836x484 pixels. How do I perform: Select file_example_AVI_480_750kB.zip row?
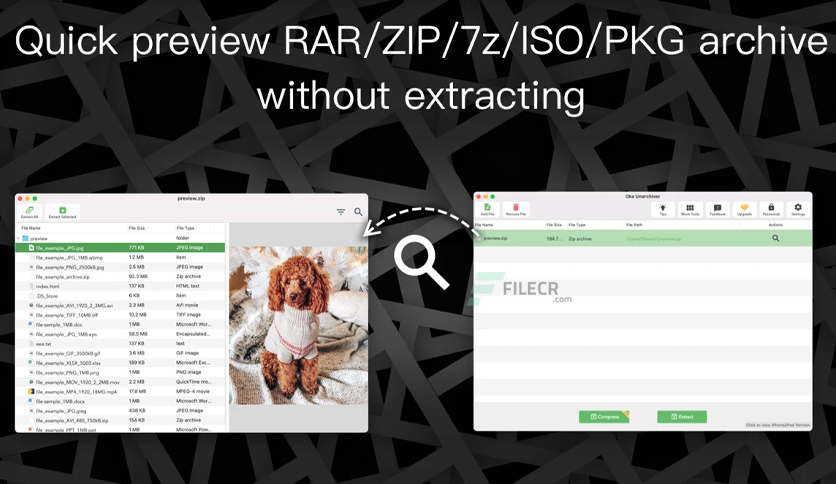click(x=120, y=421)
